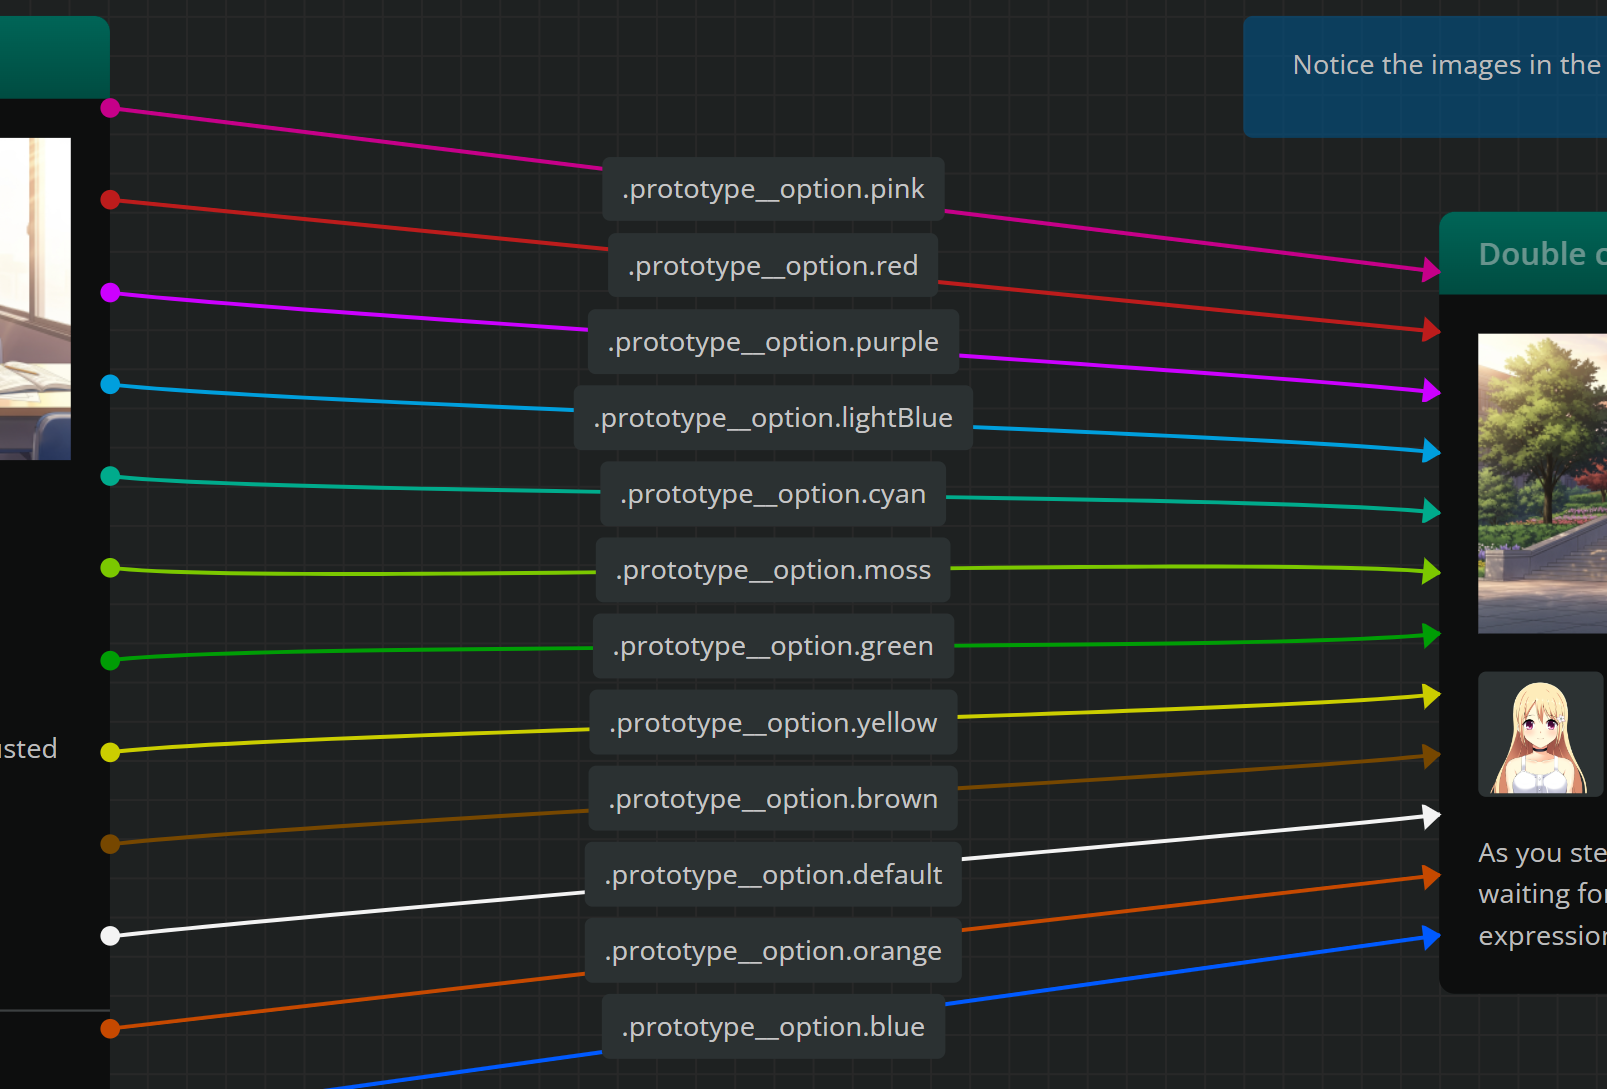Click the blue arrowhead on the target node
The image size is (1607, 1089).
click(x=1431, y=938)
